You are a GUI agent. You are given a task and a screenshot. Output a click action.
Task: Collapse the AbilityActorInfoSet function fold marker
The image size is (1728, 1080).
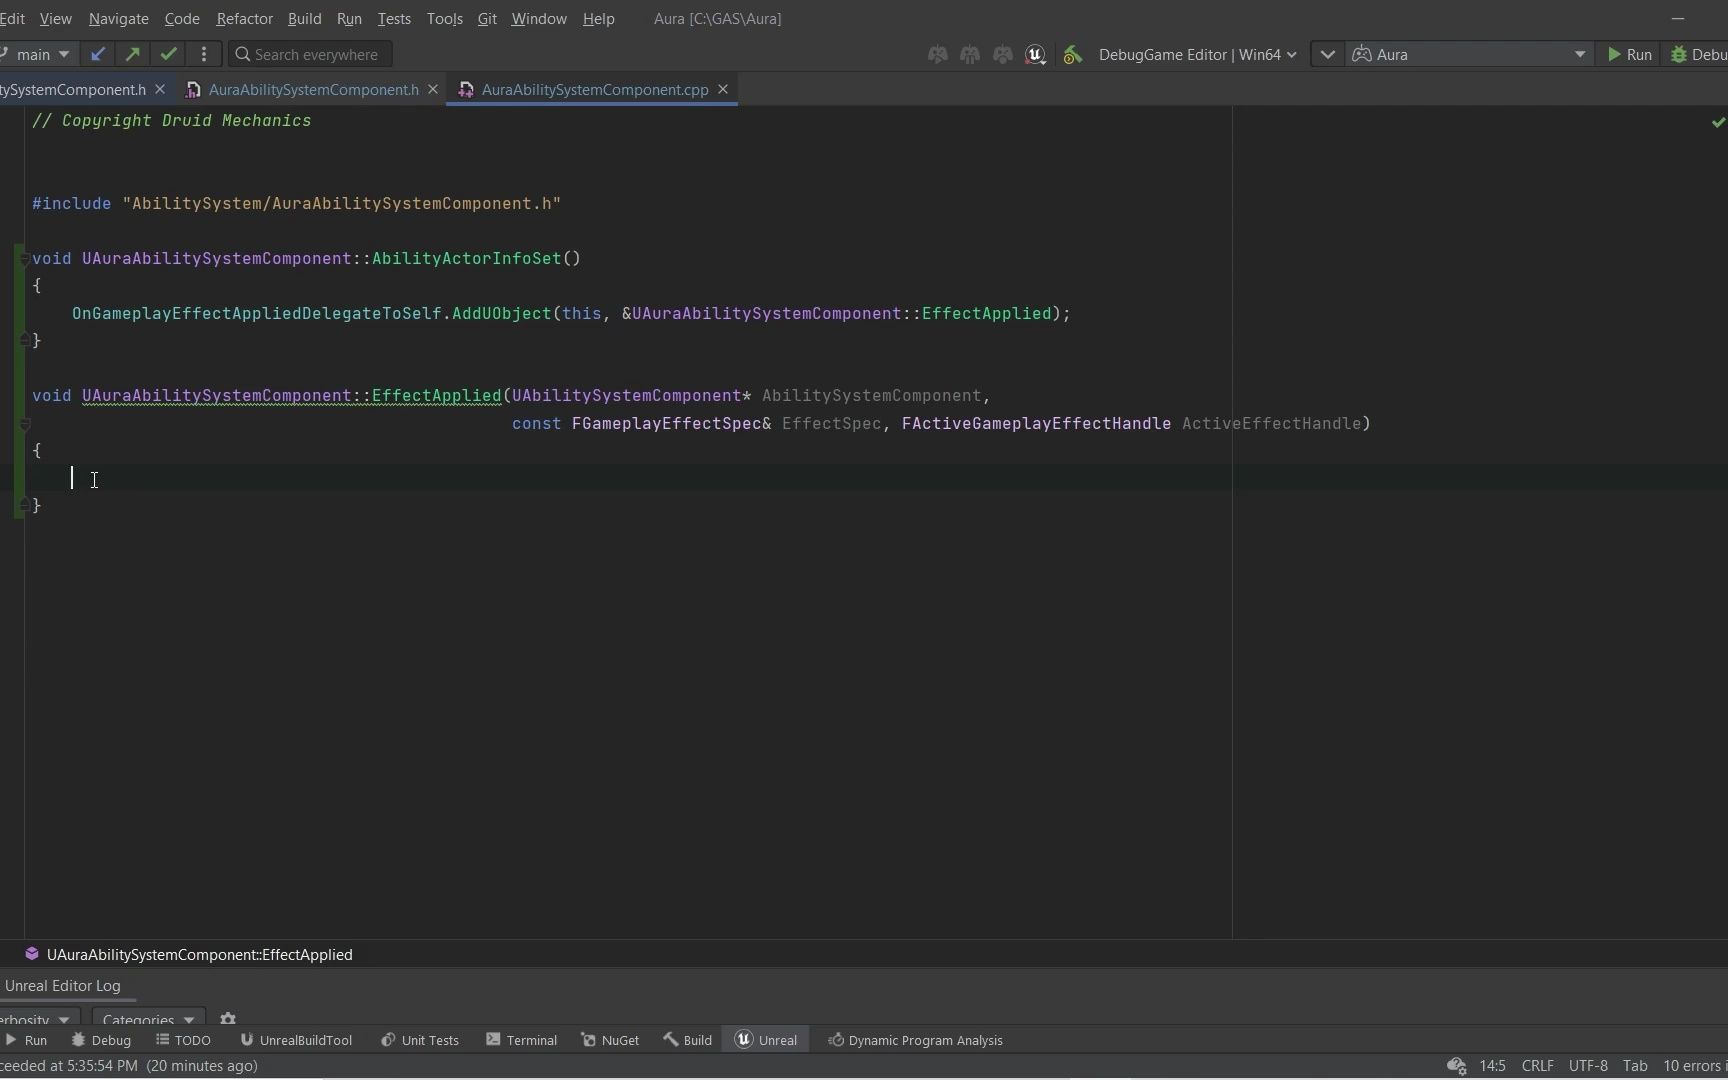[25, 259]
